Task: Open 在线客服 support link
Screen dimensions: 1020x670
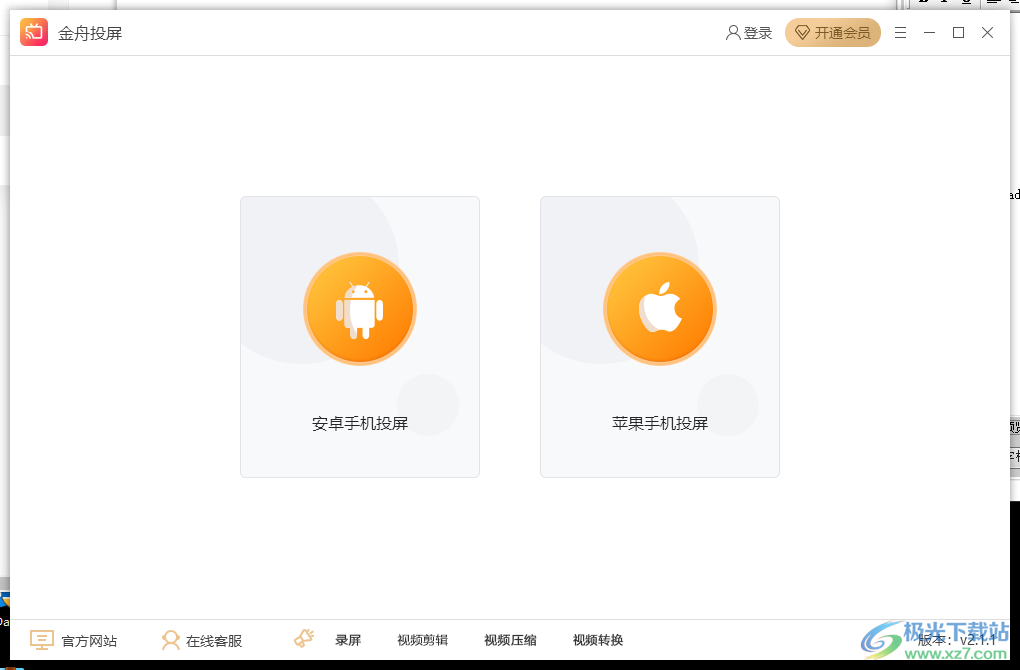Action: 214,641
